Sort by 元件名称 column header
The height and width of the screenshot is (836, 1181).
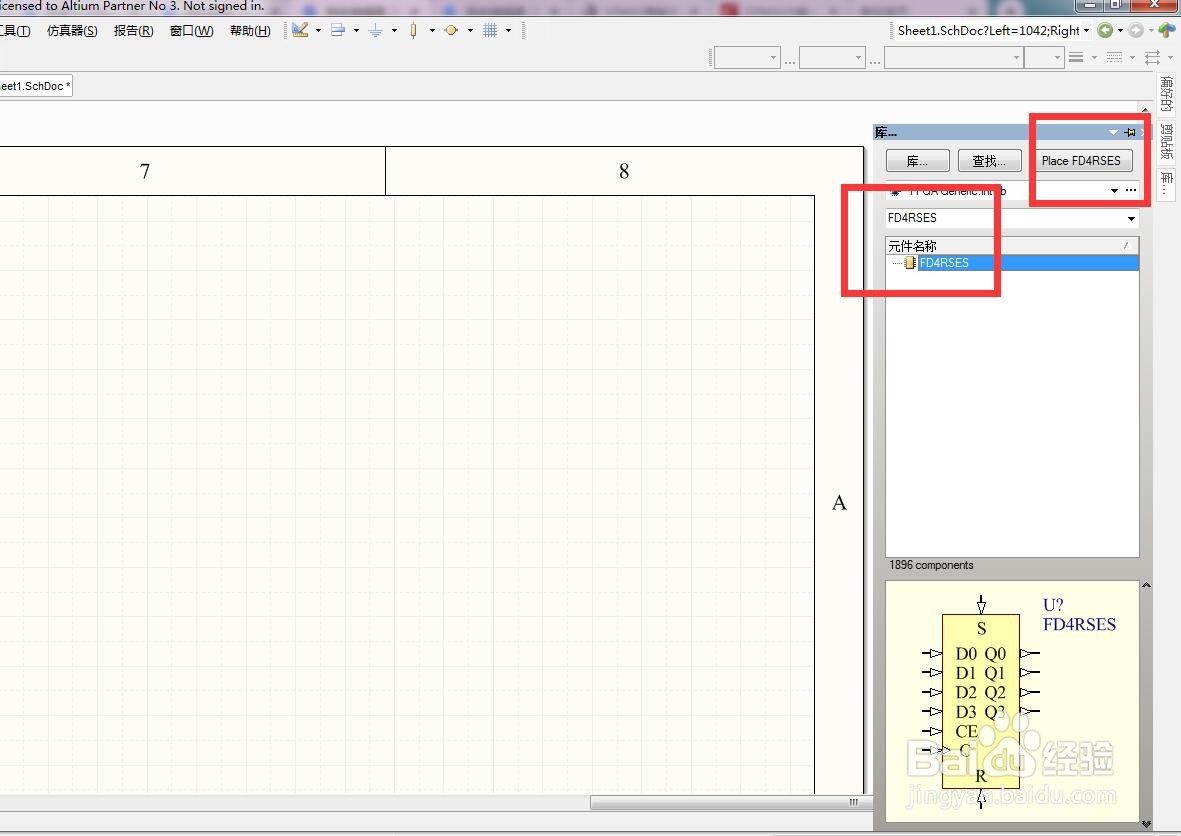tap(1012, 246)
